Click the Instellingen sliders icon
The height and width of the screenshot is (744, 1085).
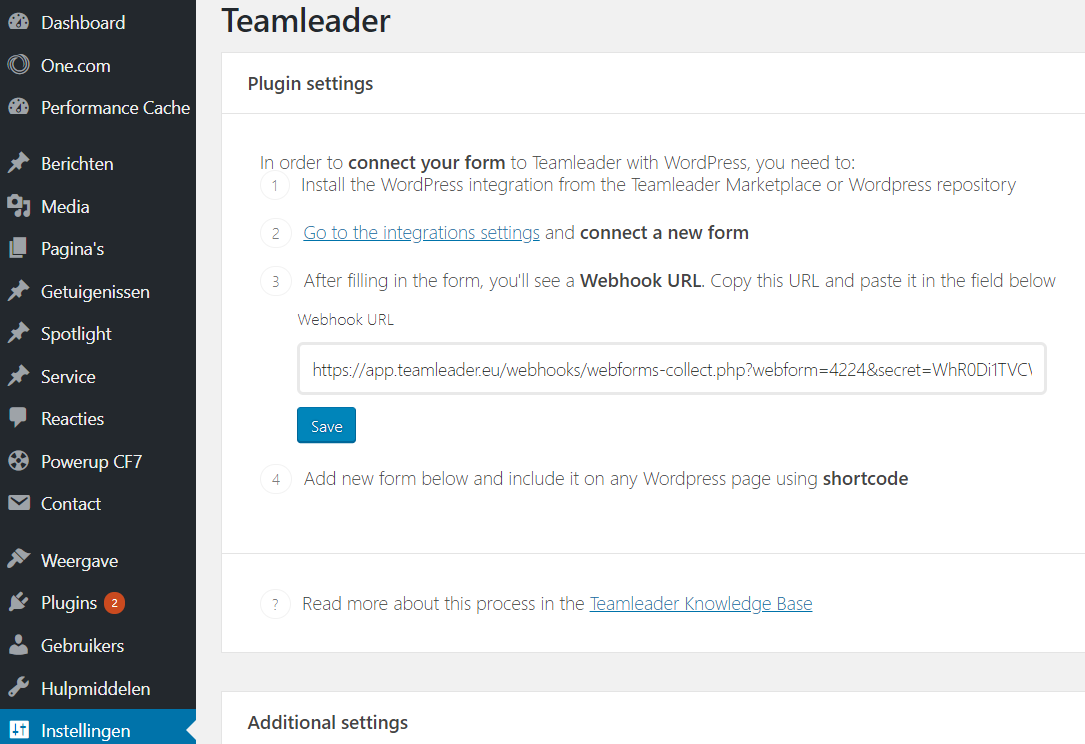[x=19, y=730]
